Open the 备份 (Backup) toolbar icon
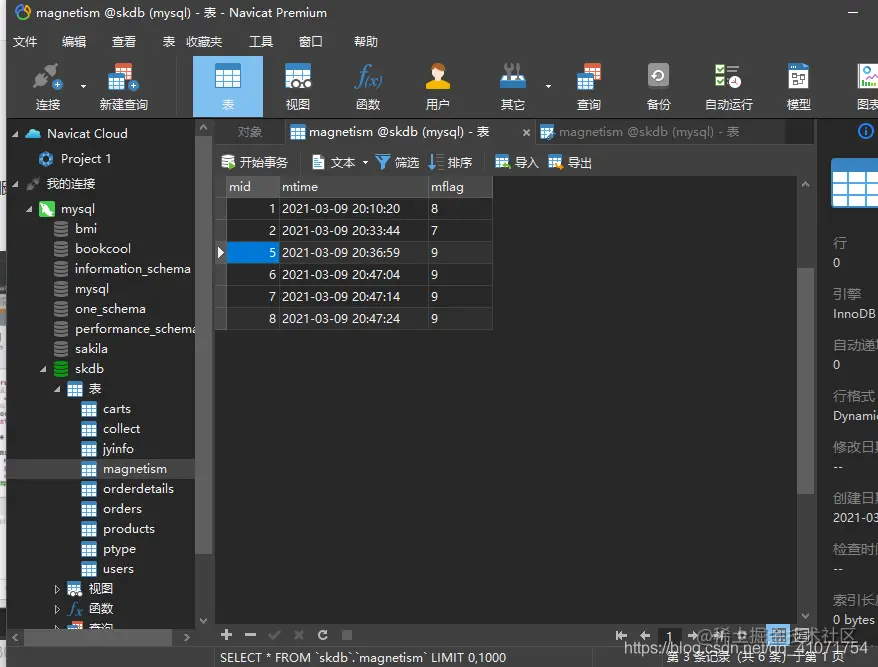This screenshot has width=878, height=667. [658, 87]
